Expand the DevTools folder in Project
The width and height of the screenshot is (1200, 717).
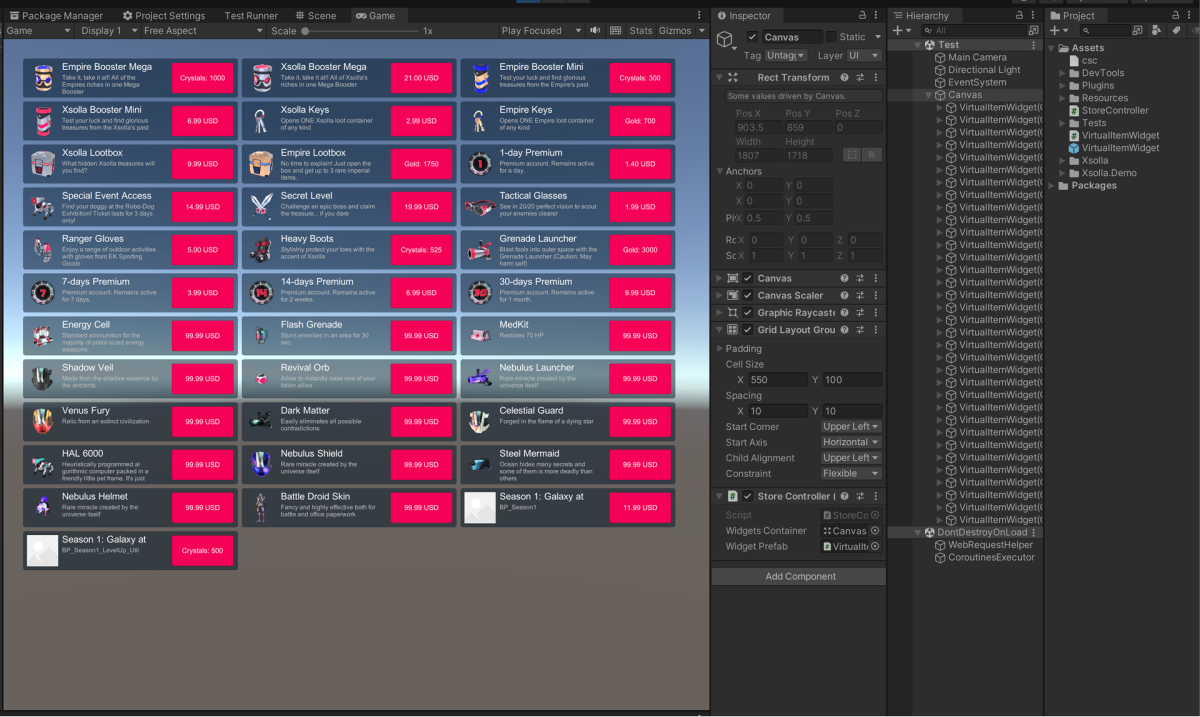pos(1063,73)
